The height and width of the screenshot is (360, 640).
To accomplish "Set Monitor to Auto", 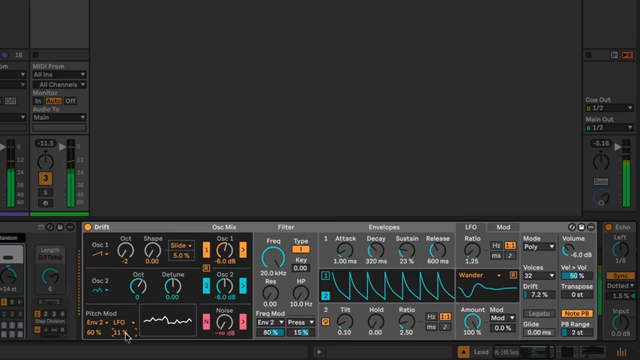I will tap(53, 101).
